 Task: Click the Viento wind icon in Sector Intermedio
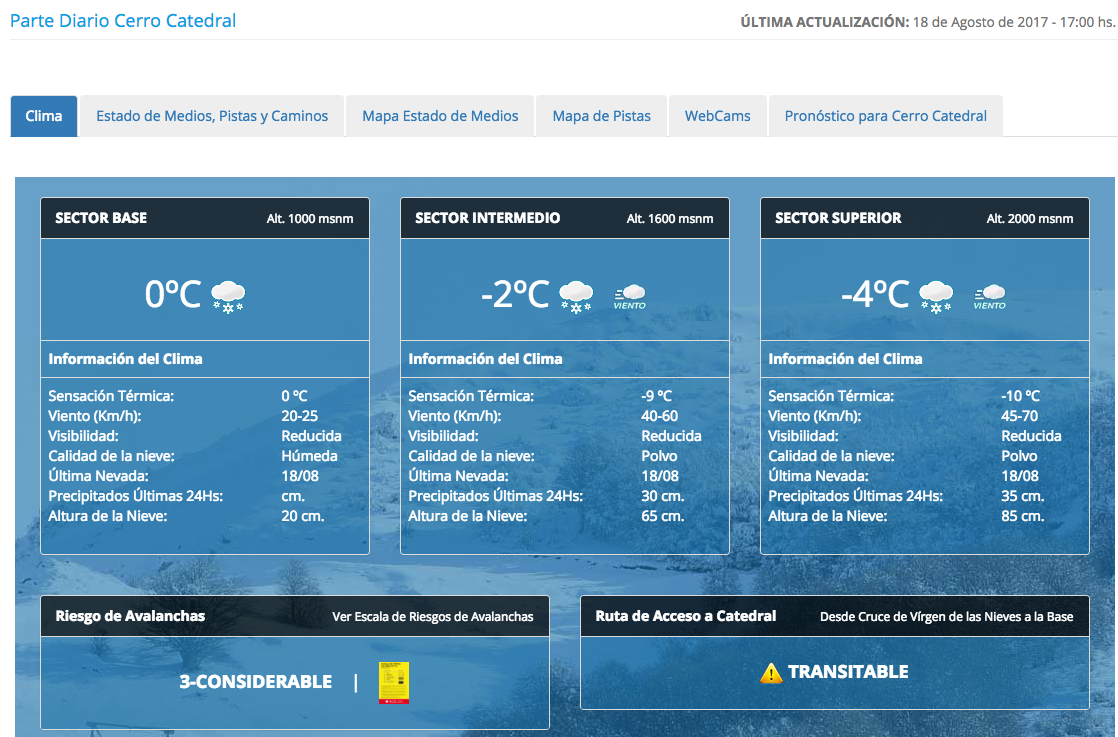point(630,297)
